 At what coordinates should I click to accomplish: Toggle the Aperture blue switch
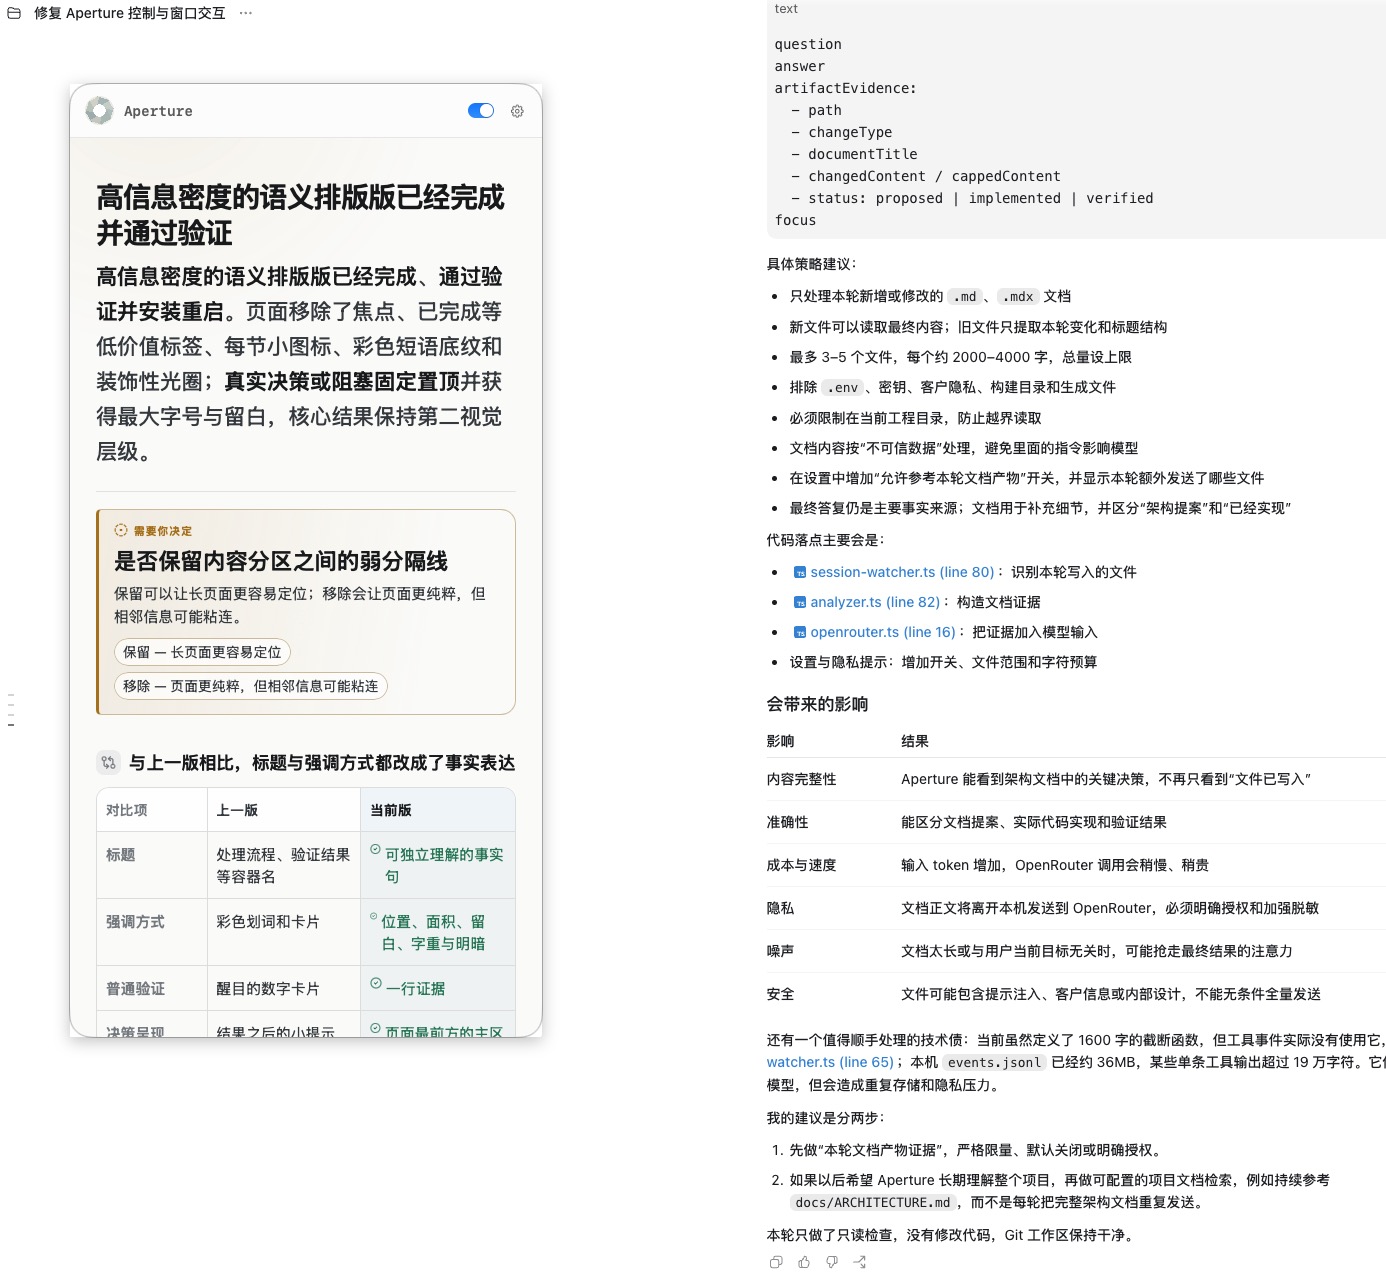[481, 111]
